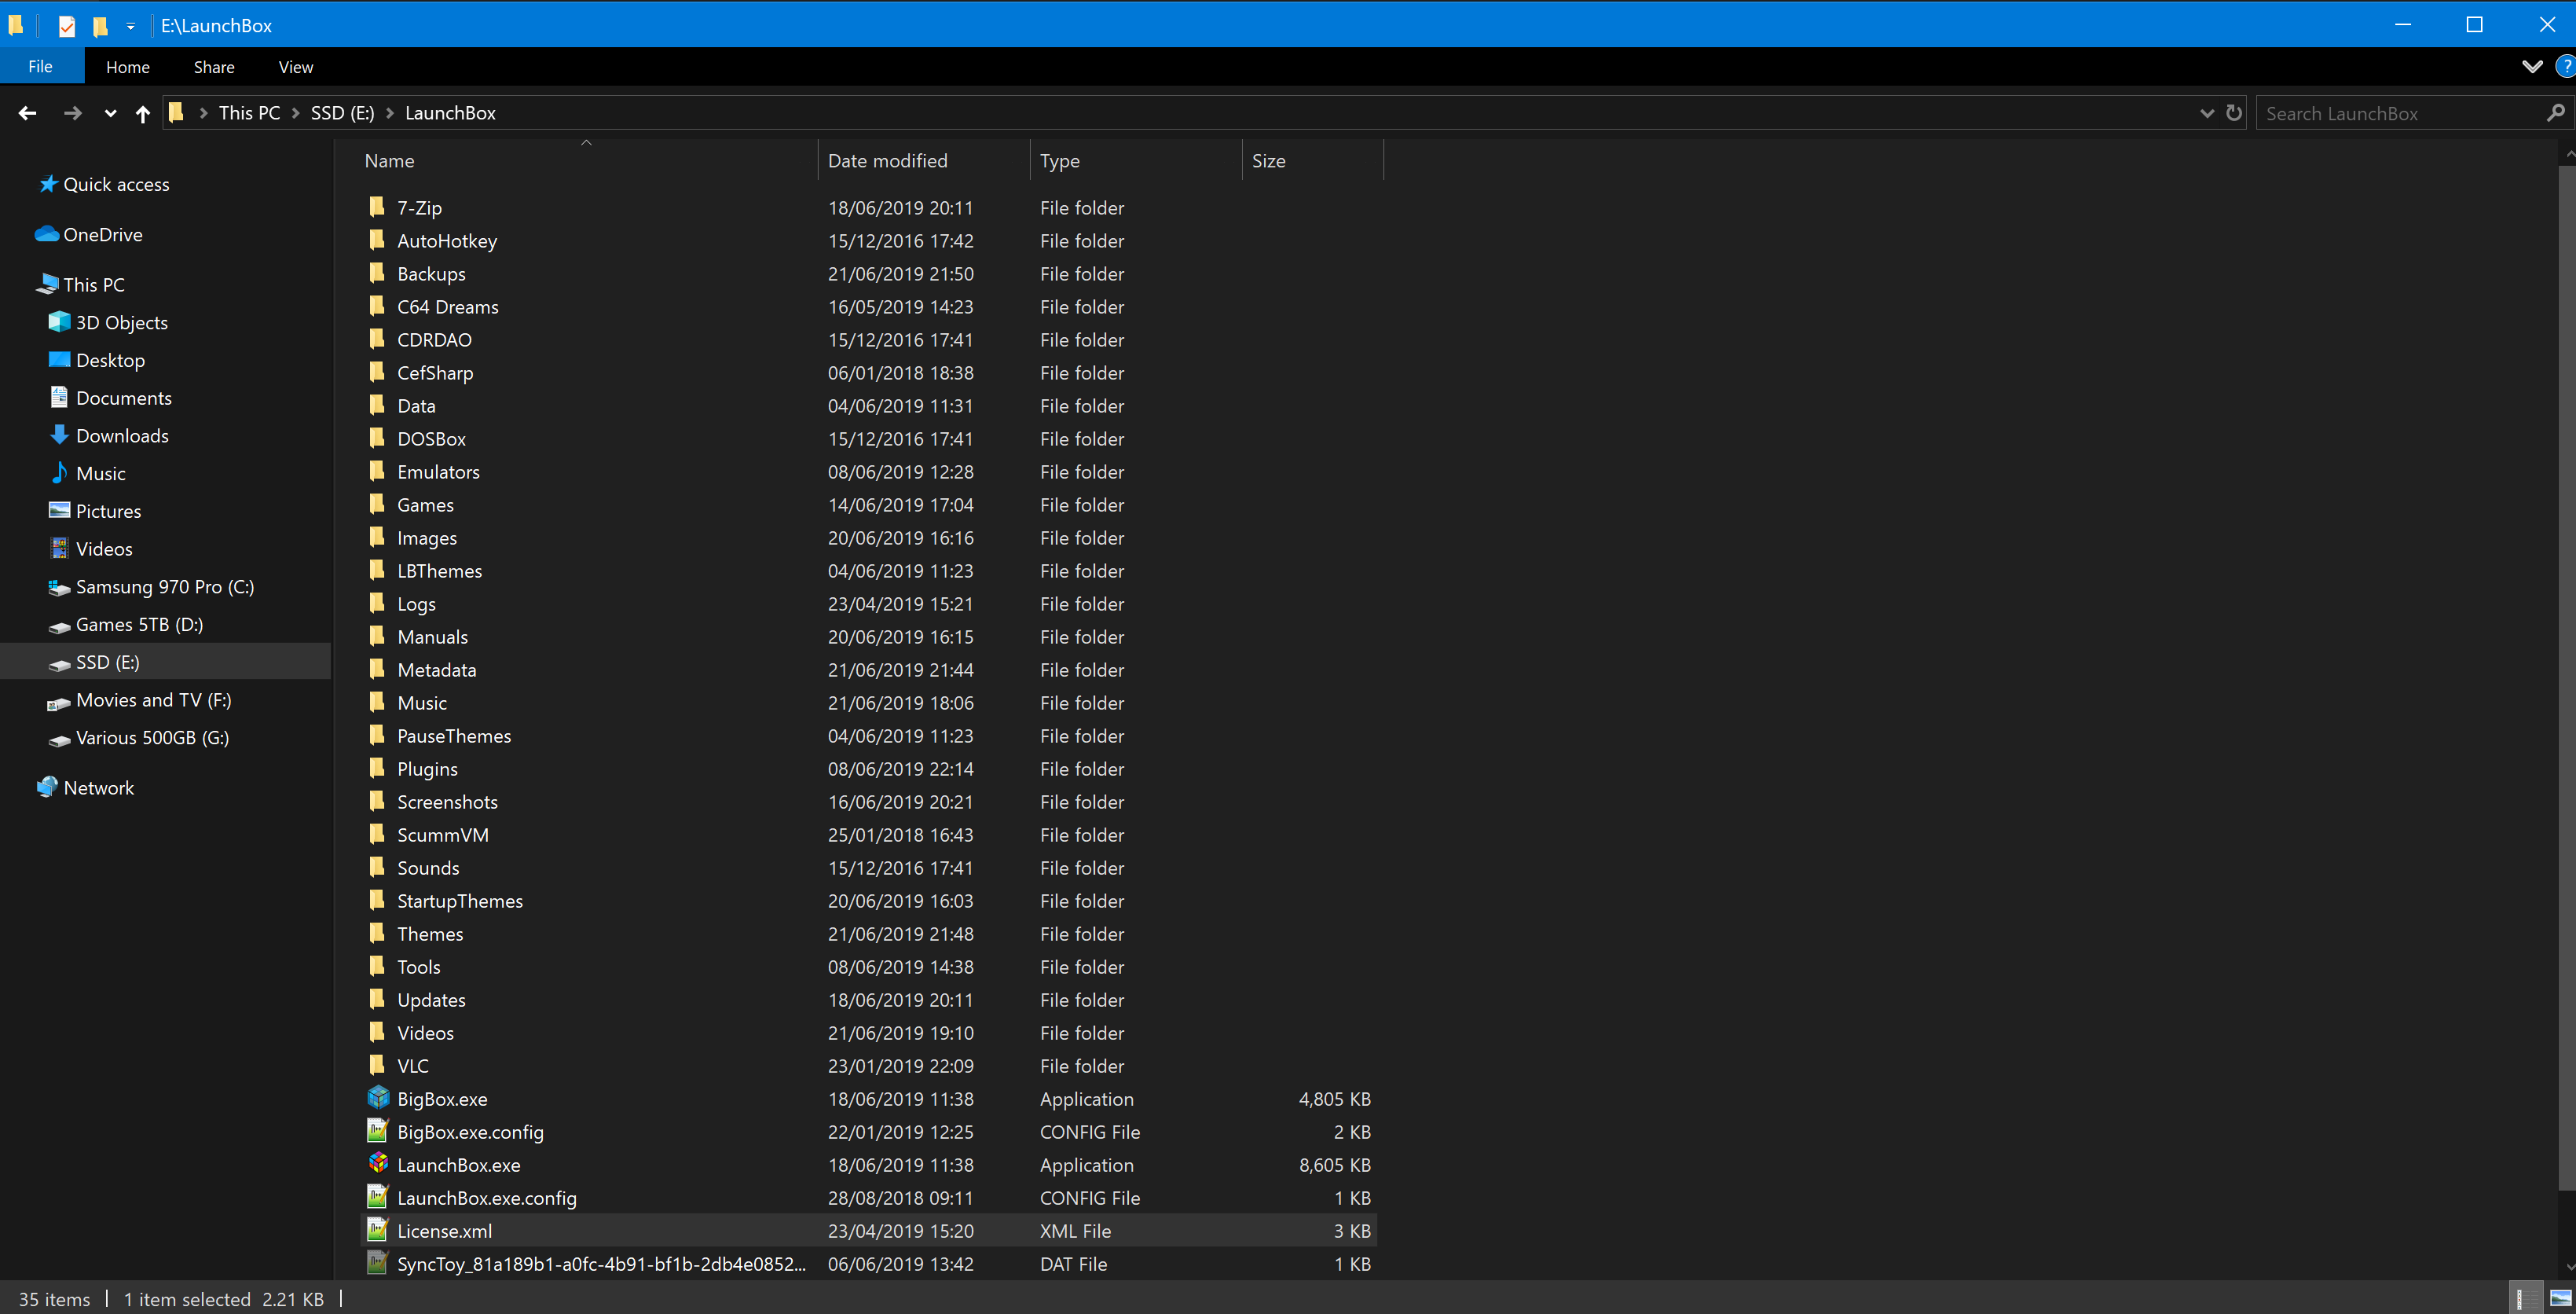Select the VLC folder name
This screenshot has height=1314, width=2576.
412,1065
